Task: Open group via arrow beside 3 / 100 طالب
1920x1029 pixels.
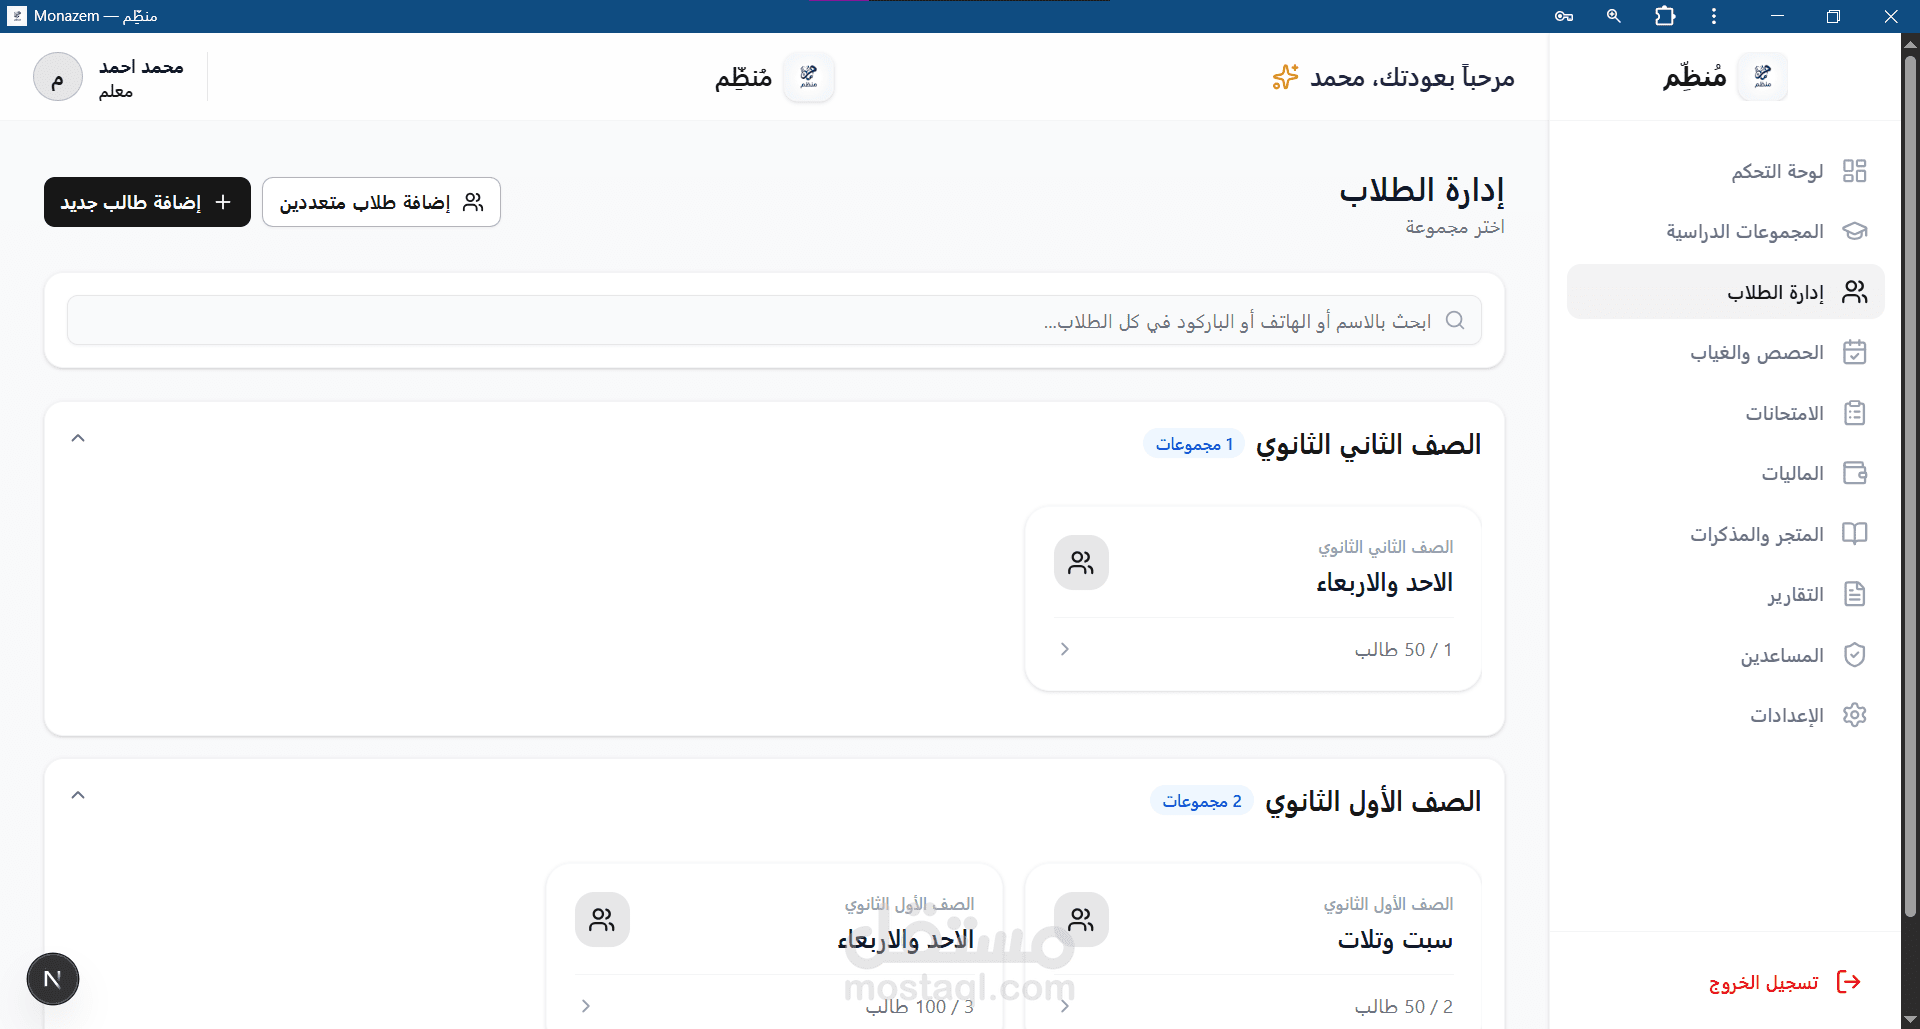Action: [586, 1006]
